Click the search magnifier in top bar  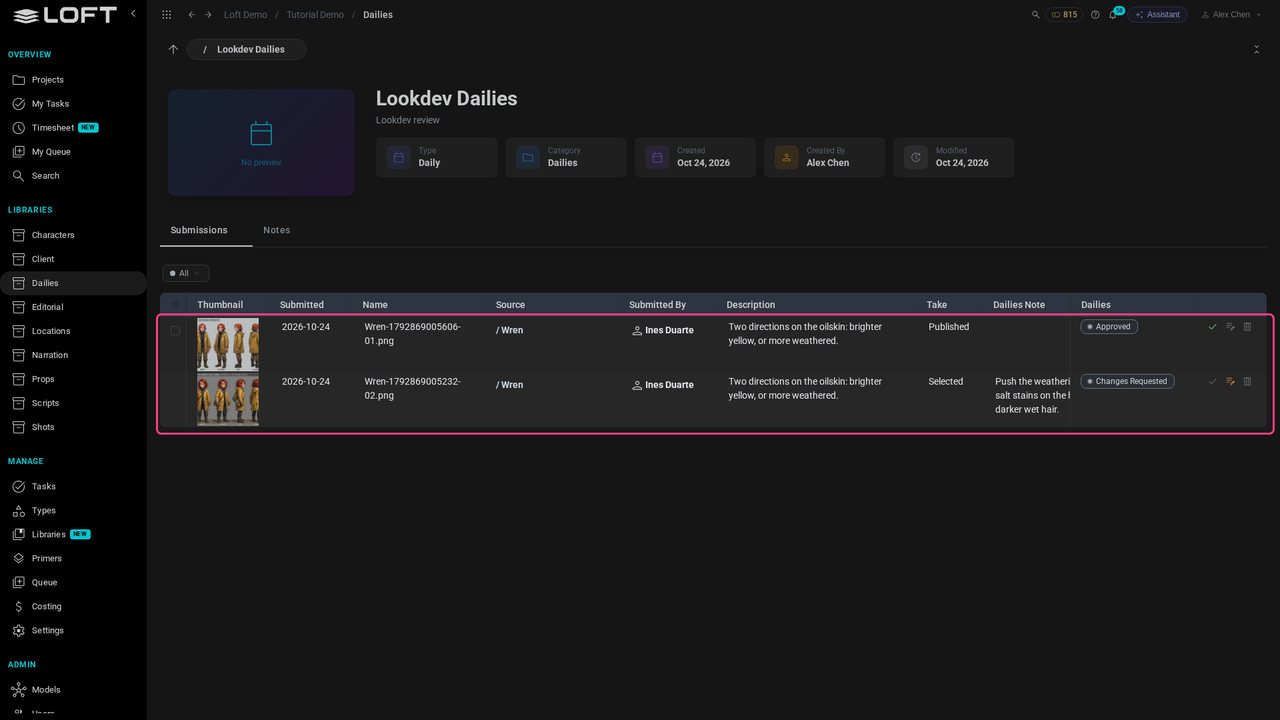tap(1035, 15)
